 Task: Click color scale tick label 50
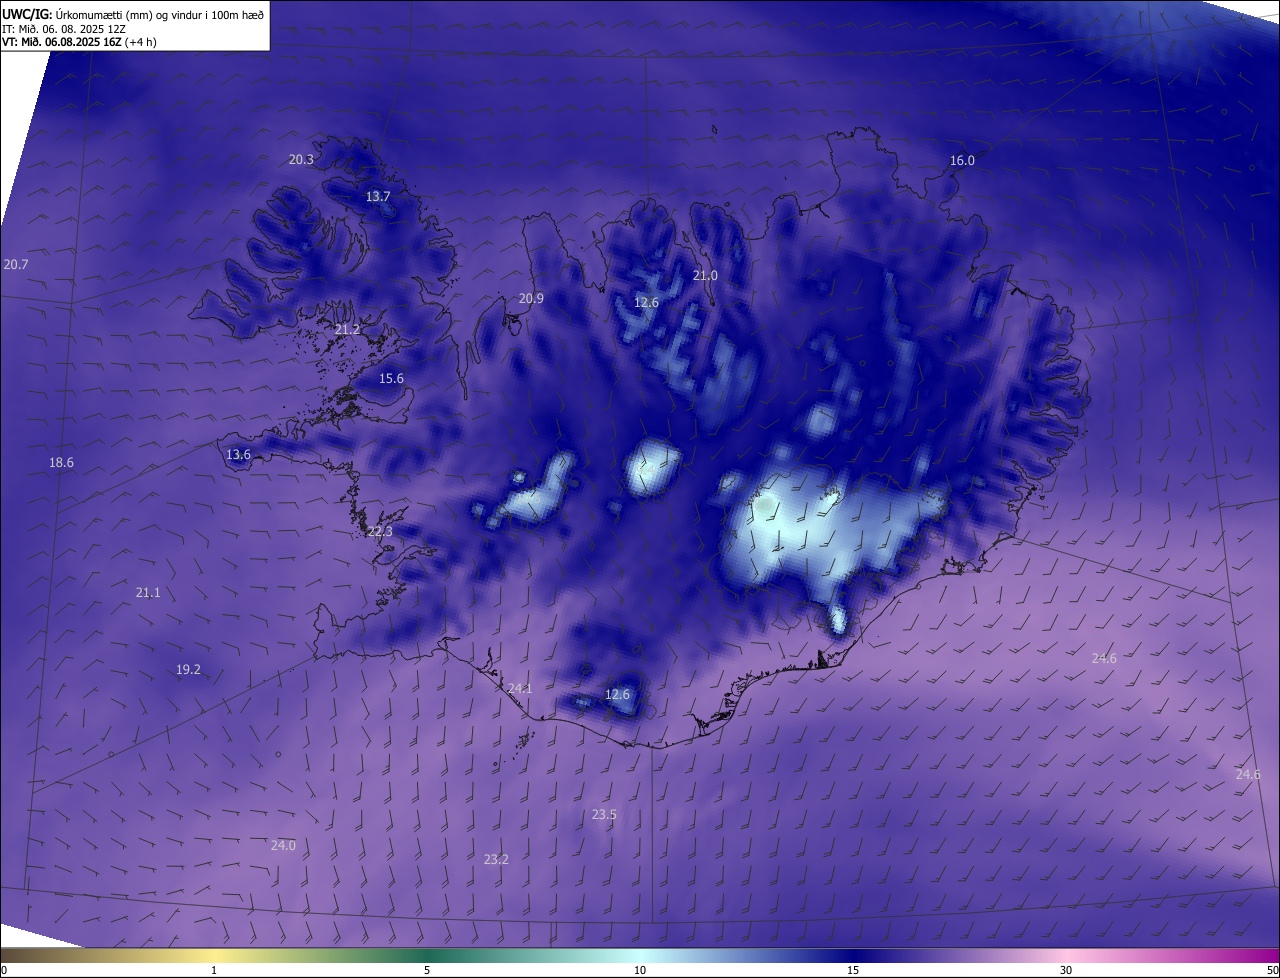(1272, 970)
